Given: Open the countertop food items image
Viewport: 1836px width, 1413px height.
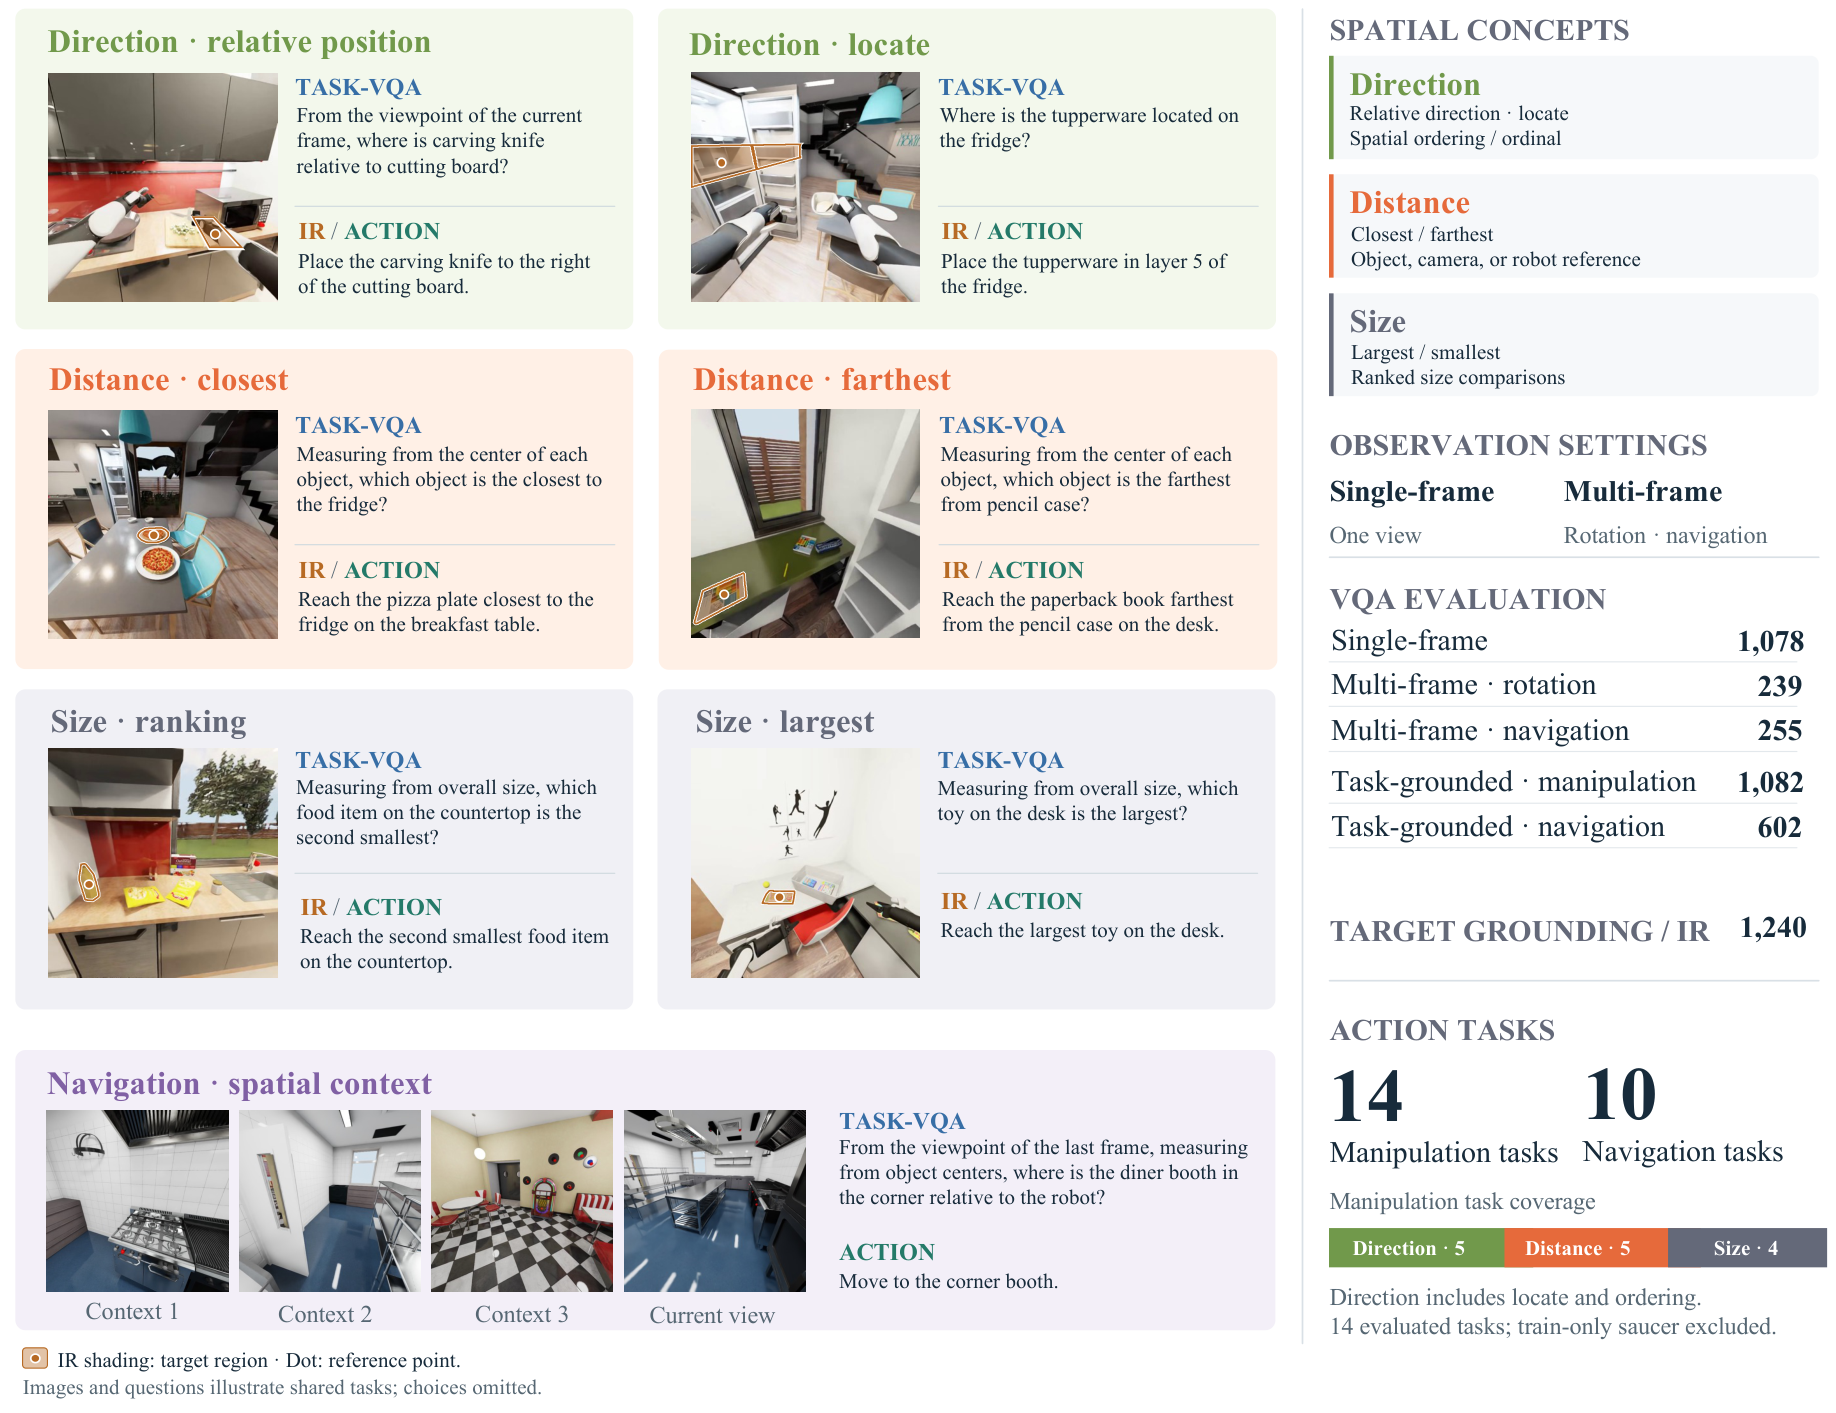Looking at the screenshot, I should (x=163, y=863).
